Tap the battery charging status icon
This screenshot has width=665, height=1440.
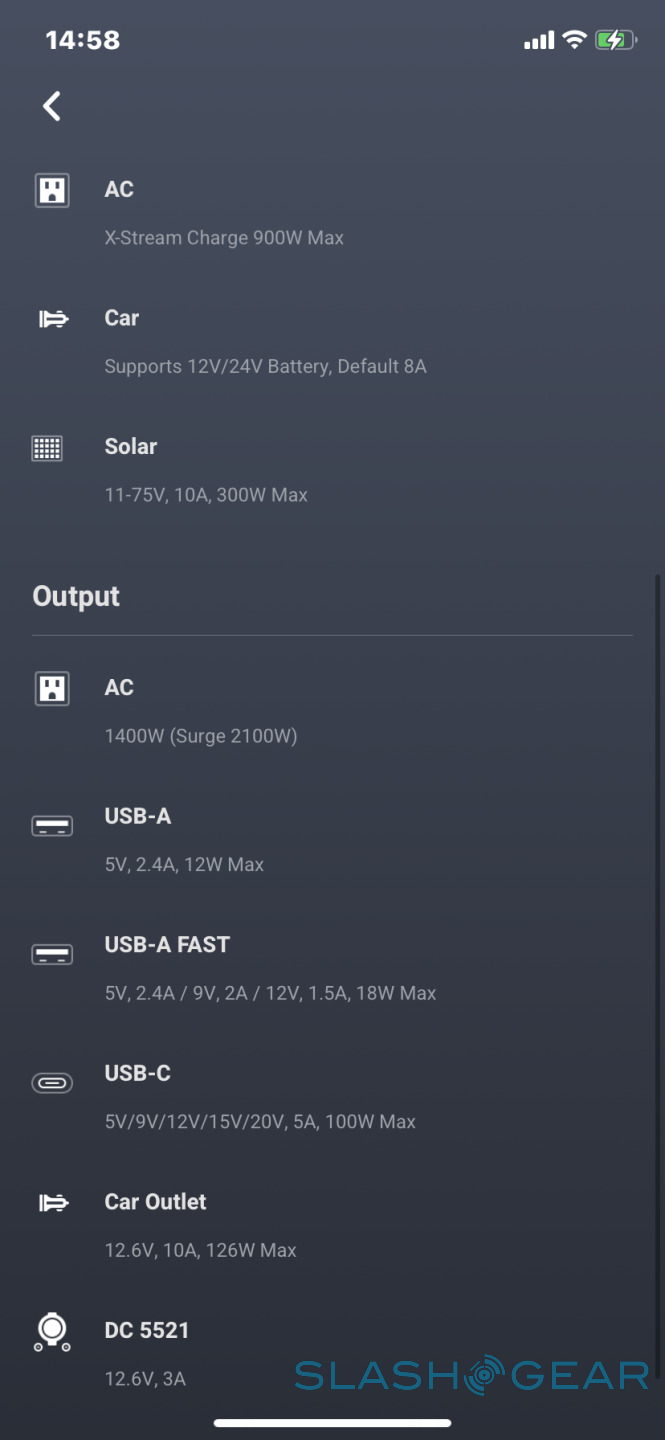[x=615, y=40]
